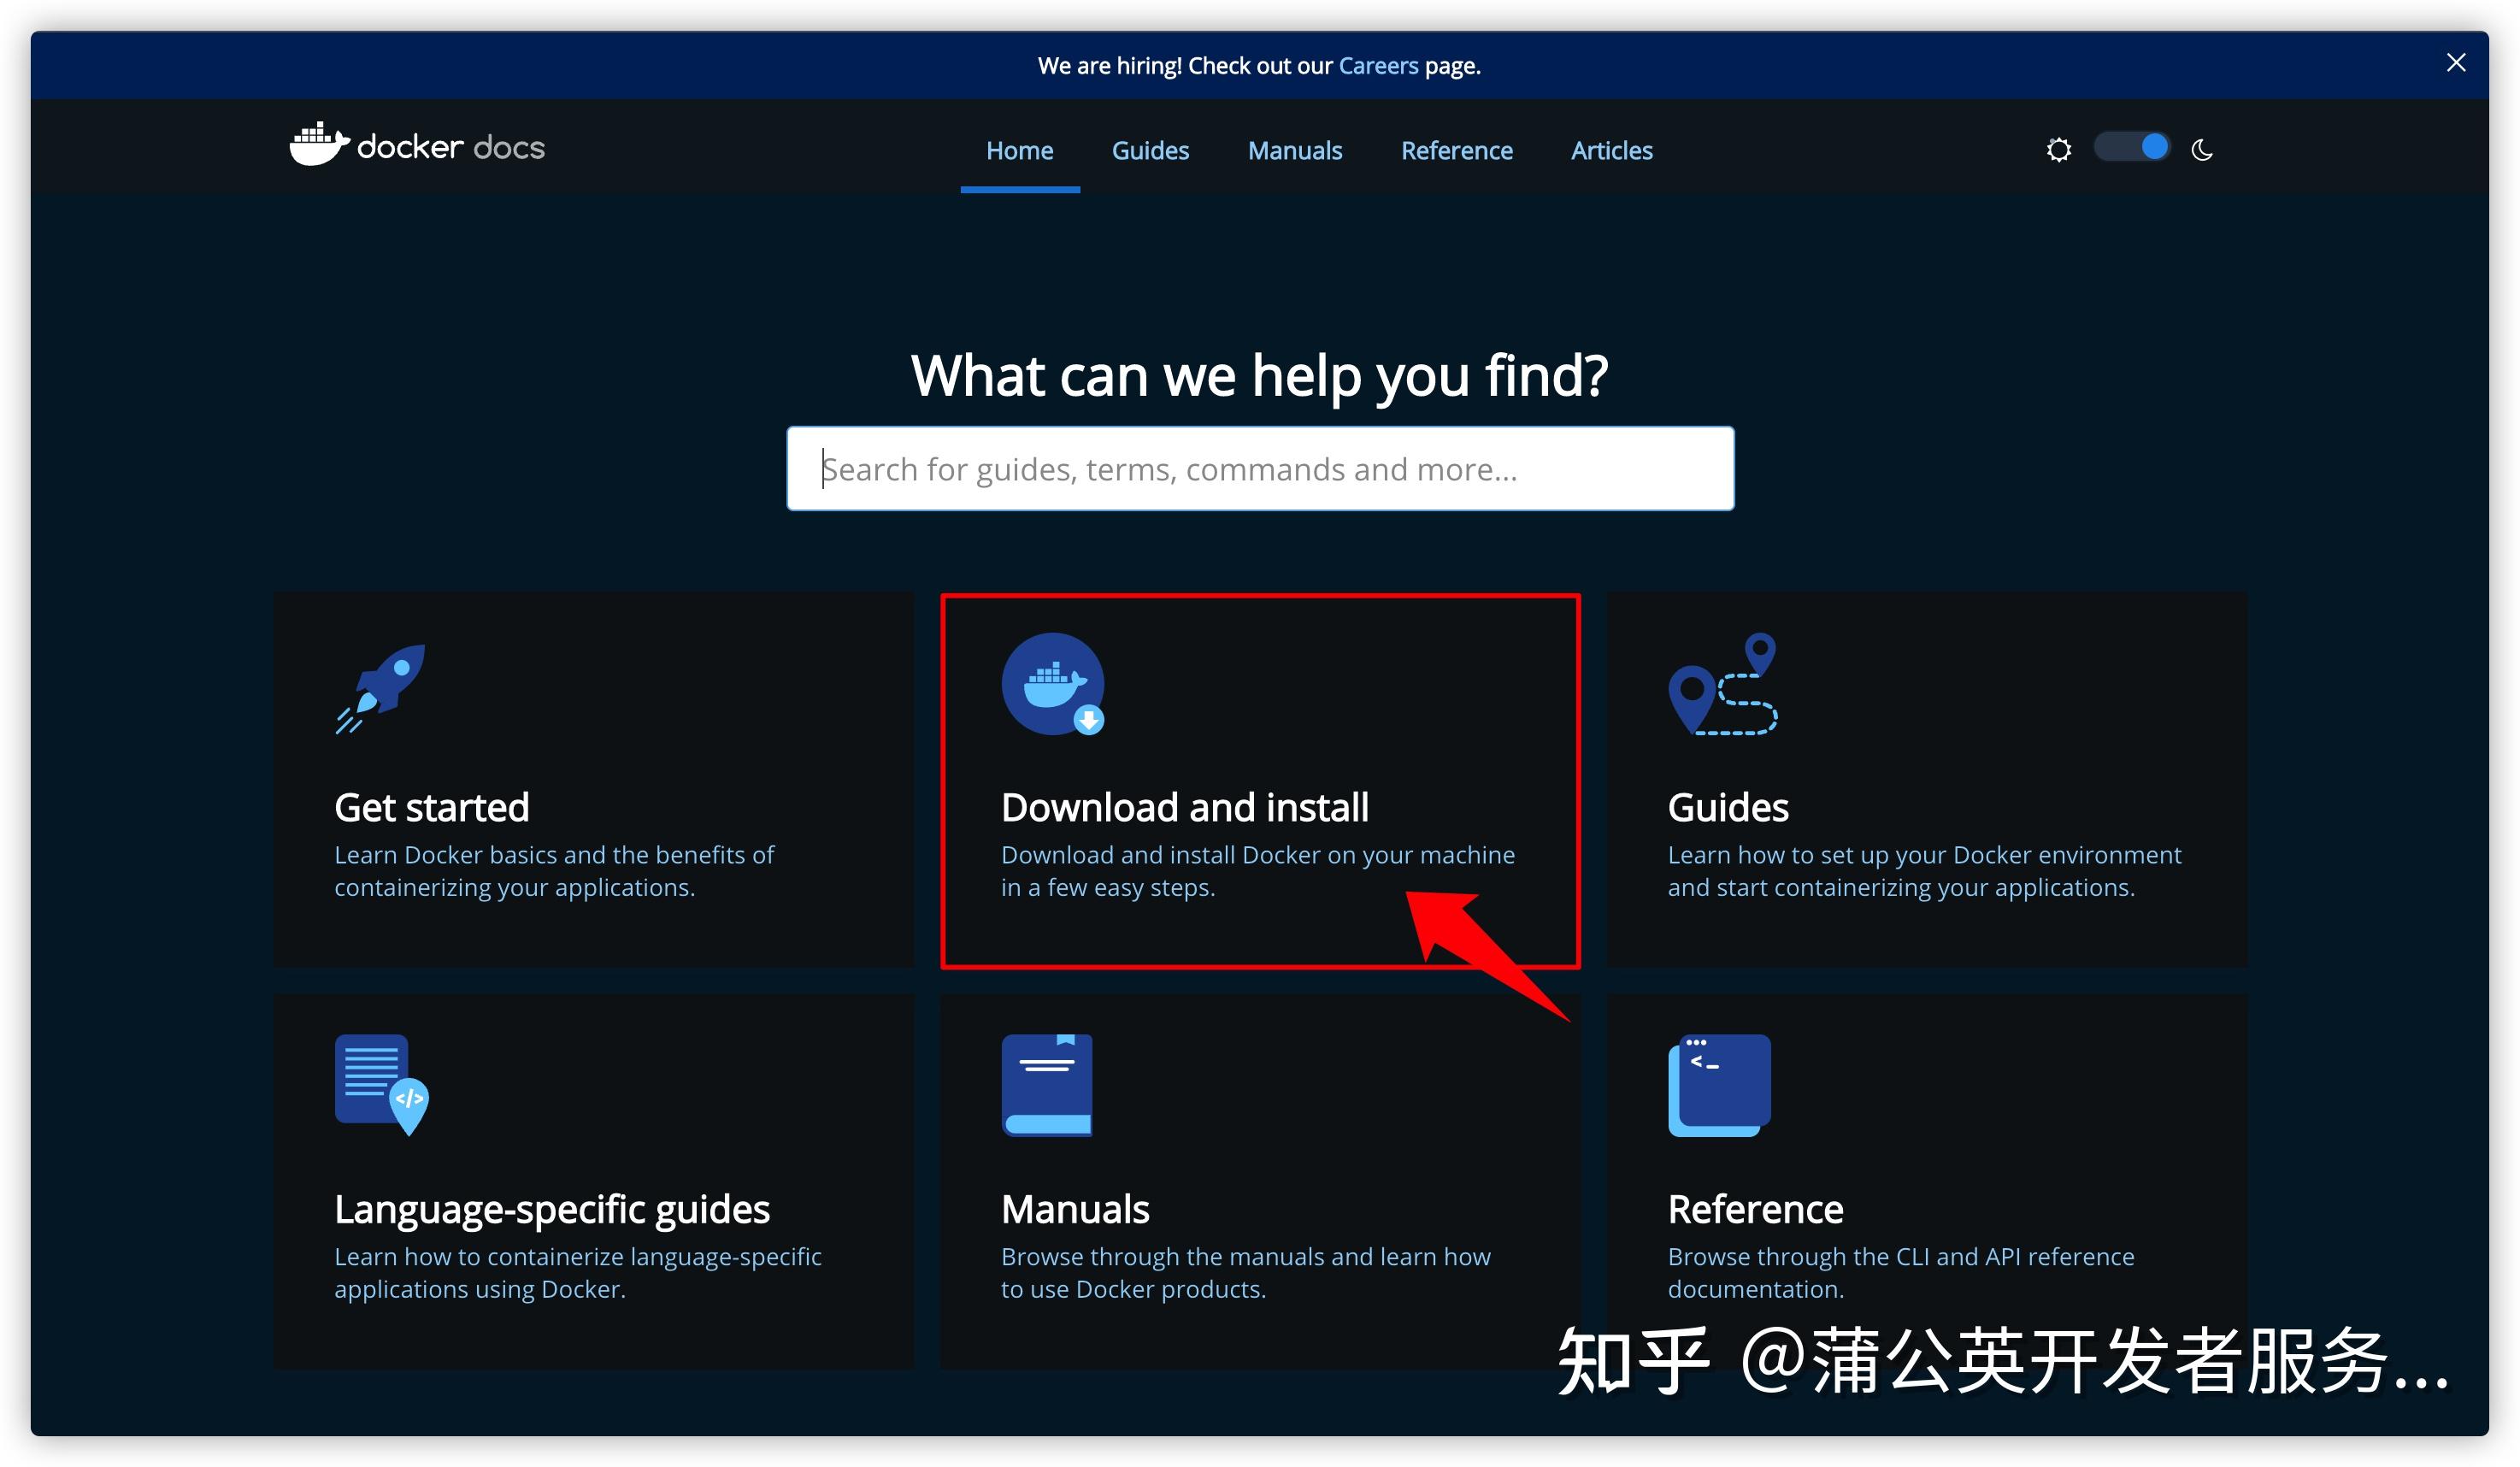2520x1467 pixels.
Task: Open the Download and install heading
Action: coord(1184,807)
